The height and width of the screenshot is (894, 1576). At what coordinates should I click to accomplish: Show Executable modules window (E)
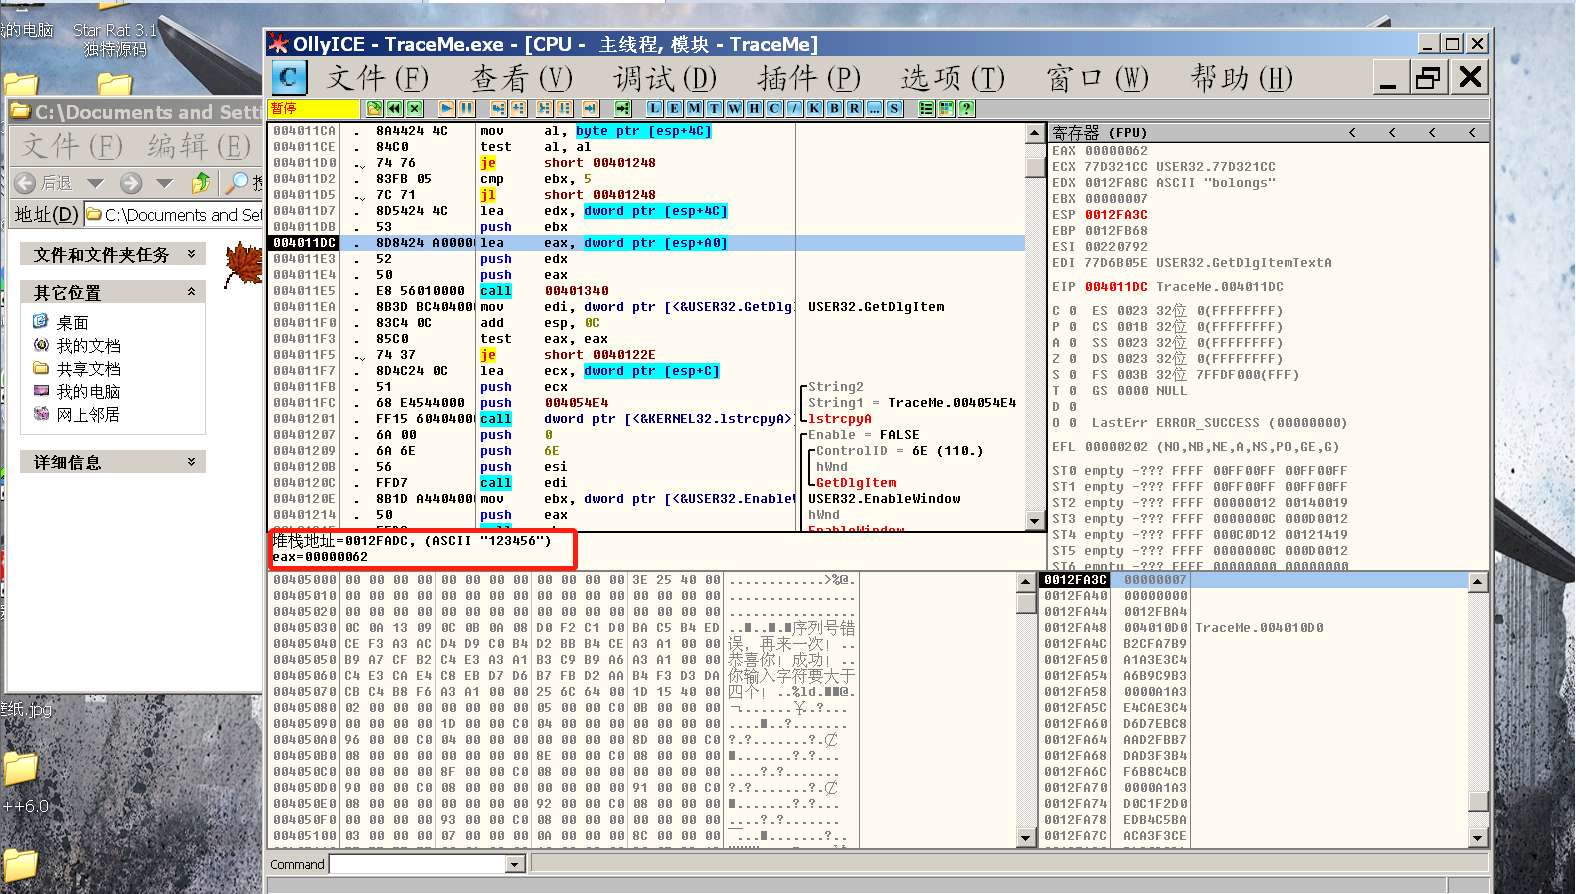point(675,108)
